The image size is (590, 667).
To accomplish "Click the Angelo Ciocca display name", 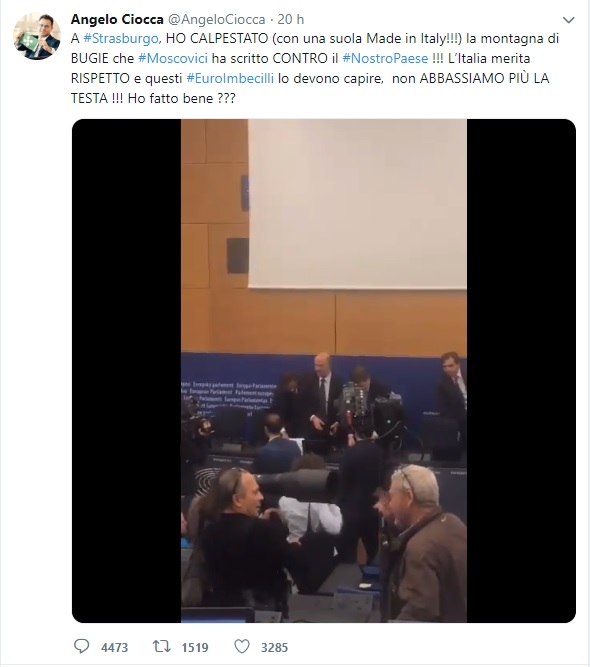I will [x=117, y=19].
